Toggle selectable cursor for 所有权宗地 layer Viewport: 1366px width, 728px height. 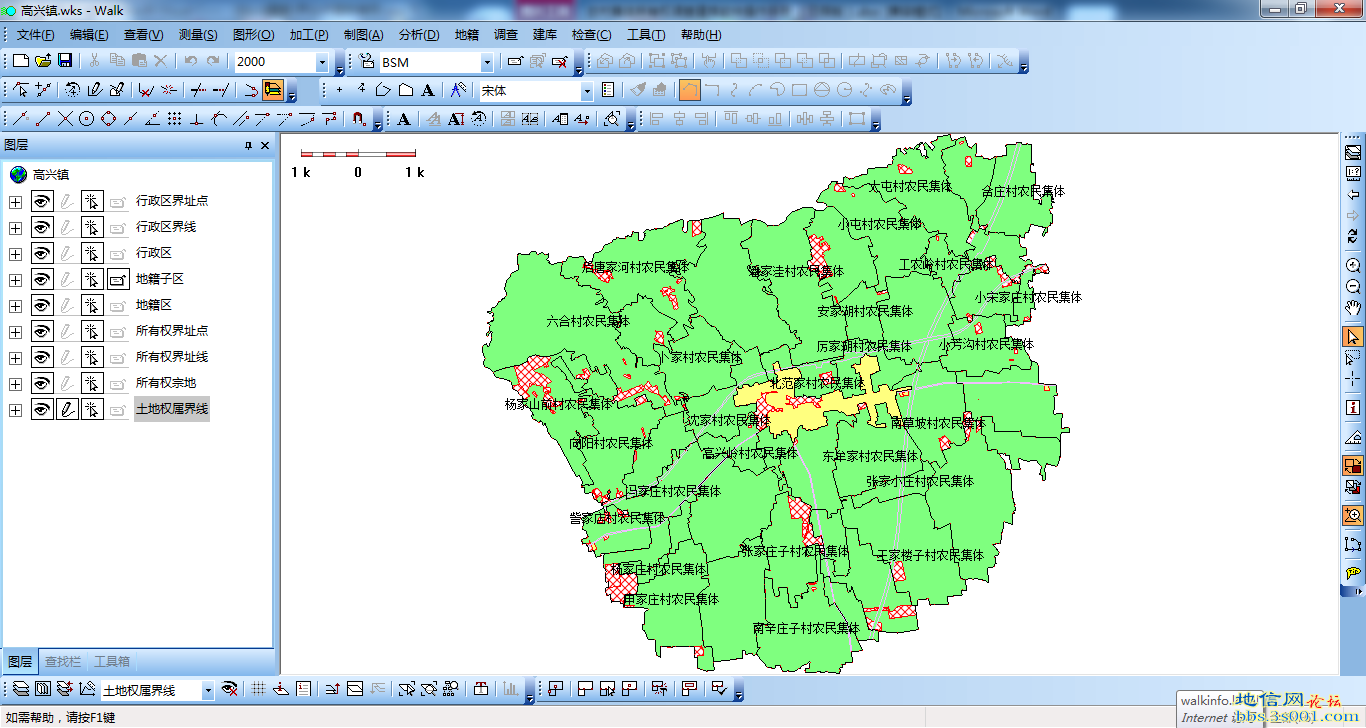click(92, 383)
